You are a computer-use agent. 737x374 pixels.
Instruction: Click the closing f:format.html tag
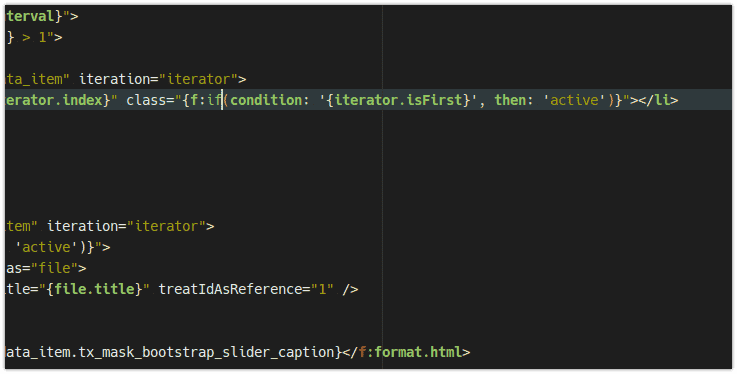406,352
